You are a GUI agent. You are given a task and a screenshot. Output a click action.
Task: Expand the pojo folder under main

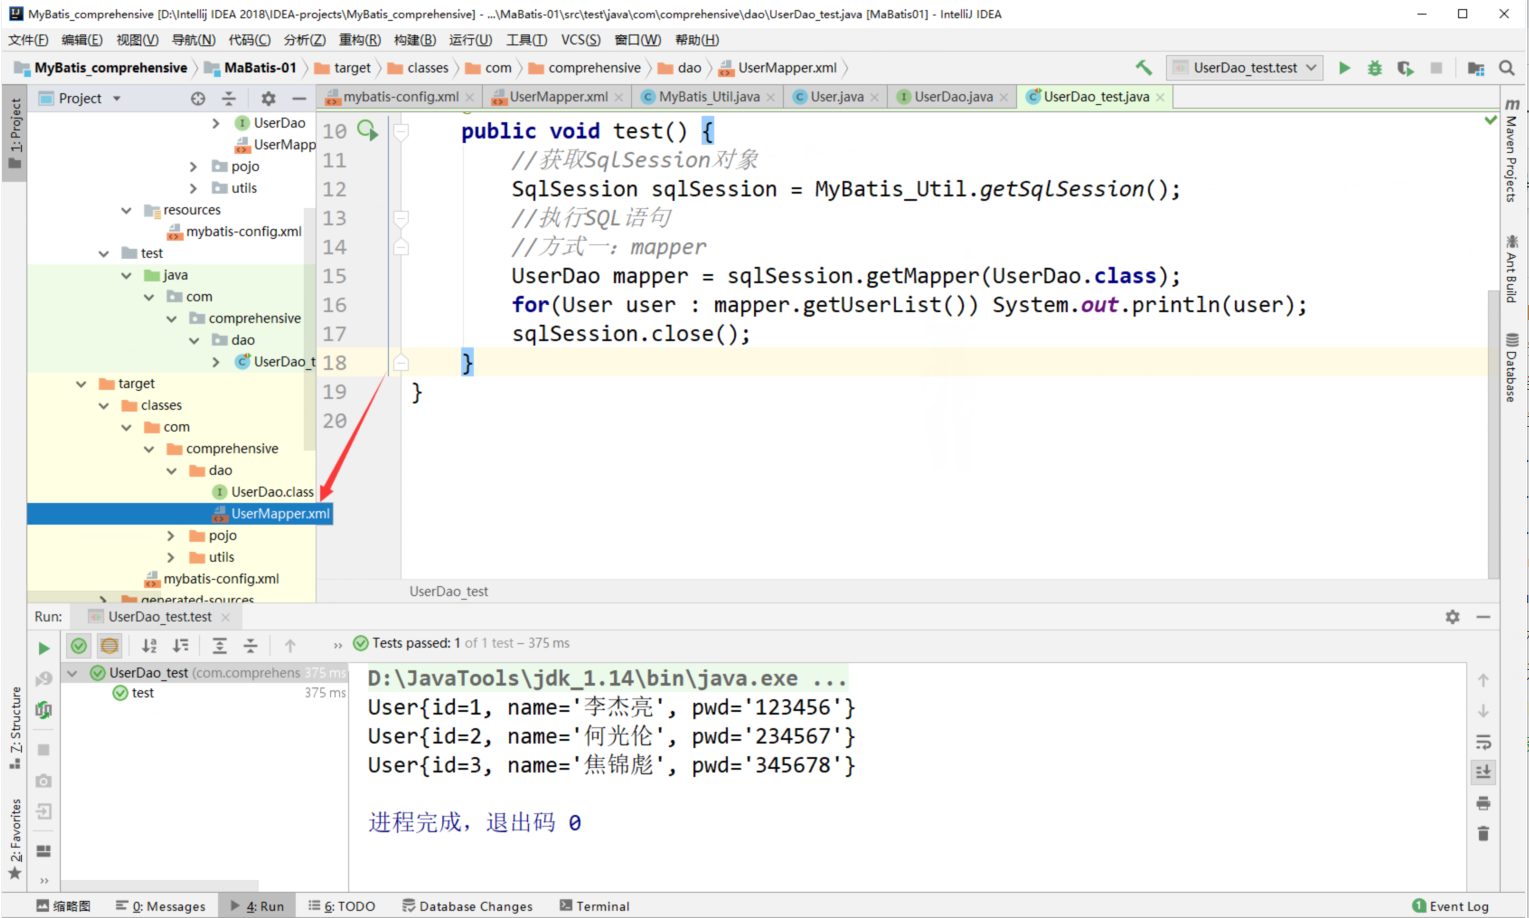193,167
